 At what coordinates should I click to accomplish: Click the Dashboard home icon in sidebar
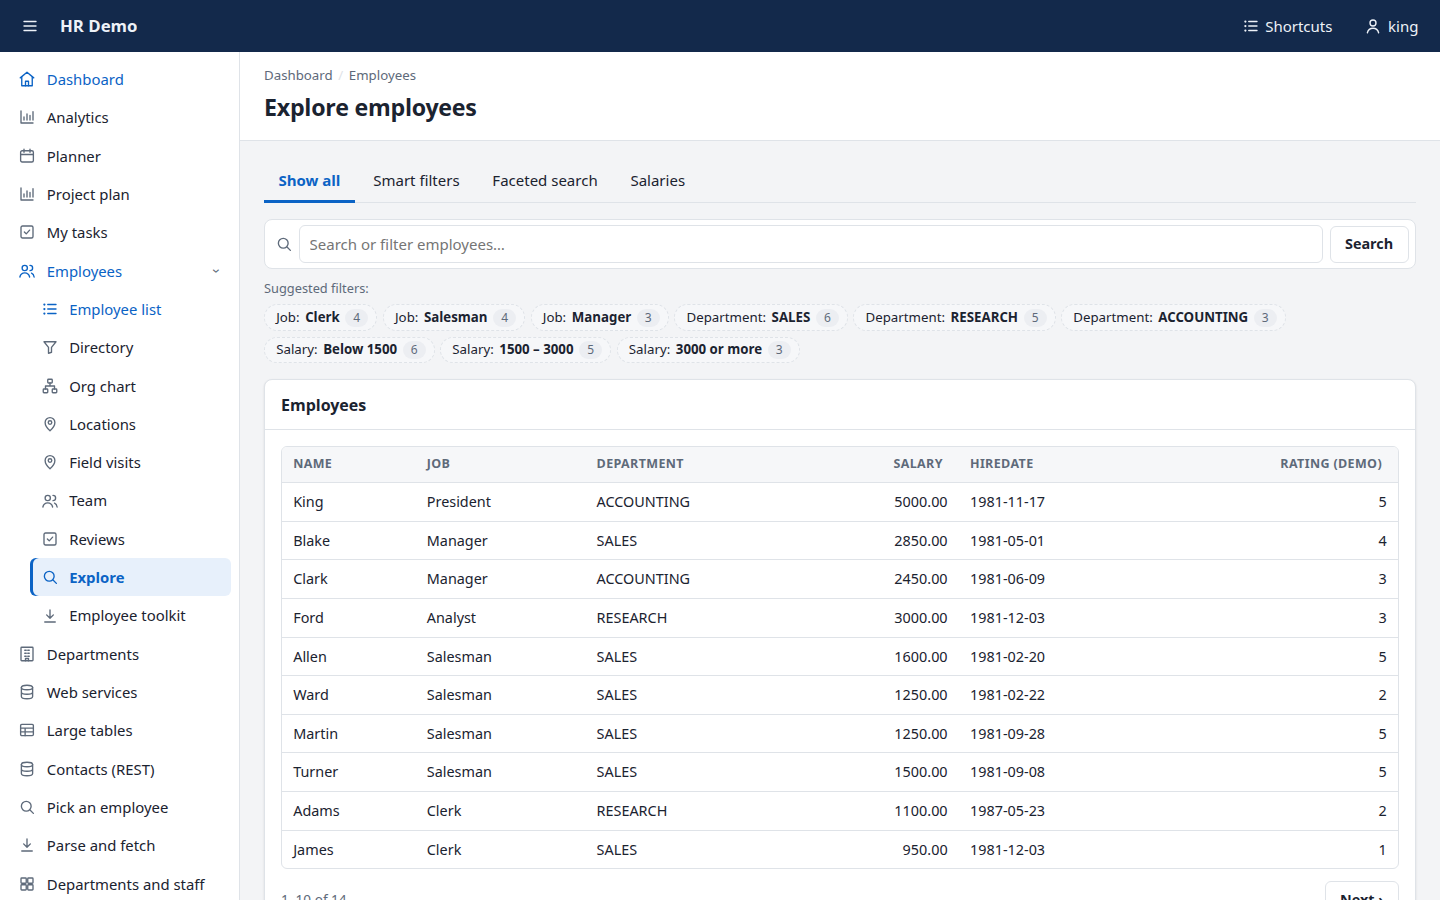click(x=27, y=79)
